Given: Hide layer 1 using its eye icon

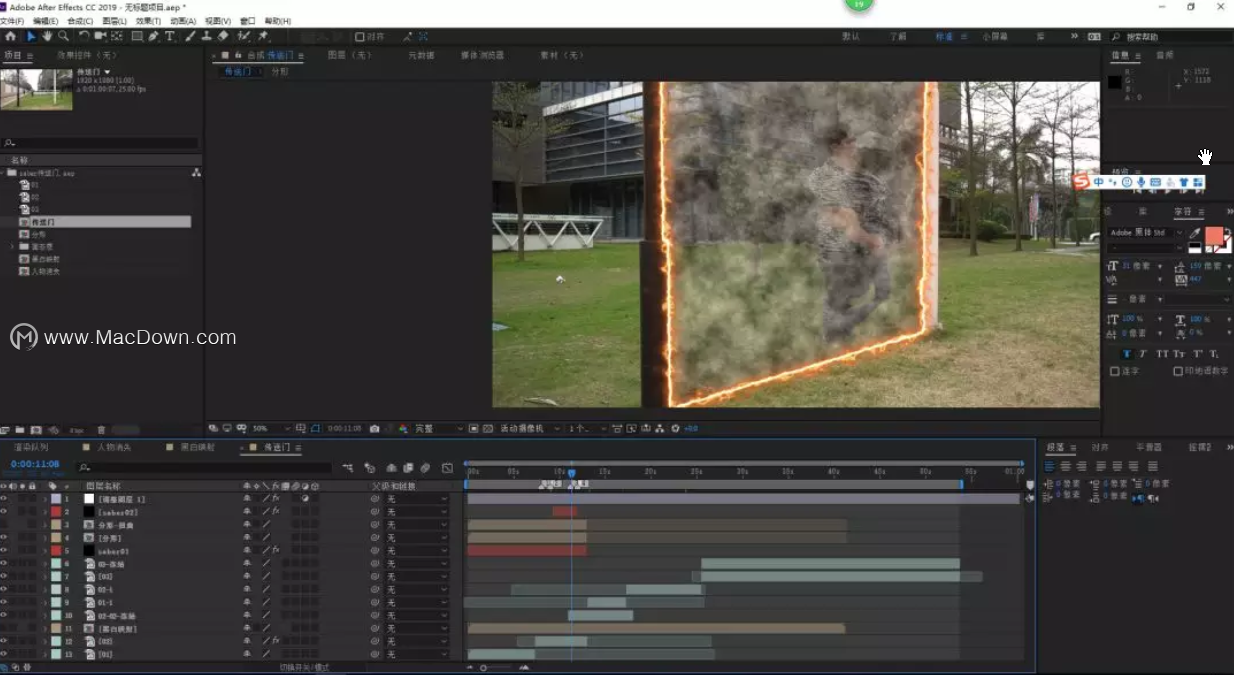Looking at the screenshot, I should pyautogui.click(x=4, y=498).
